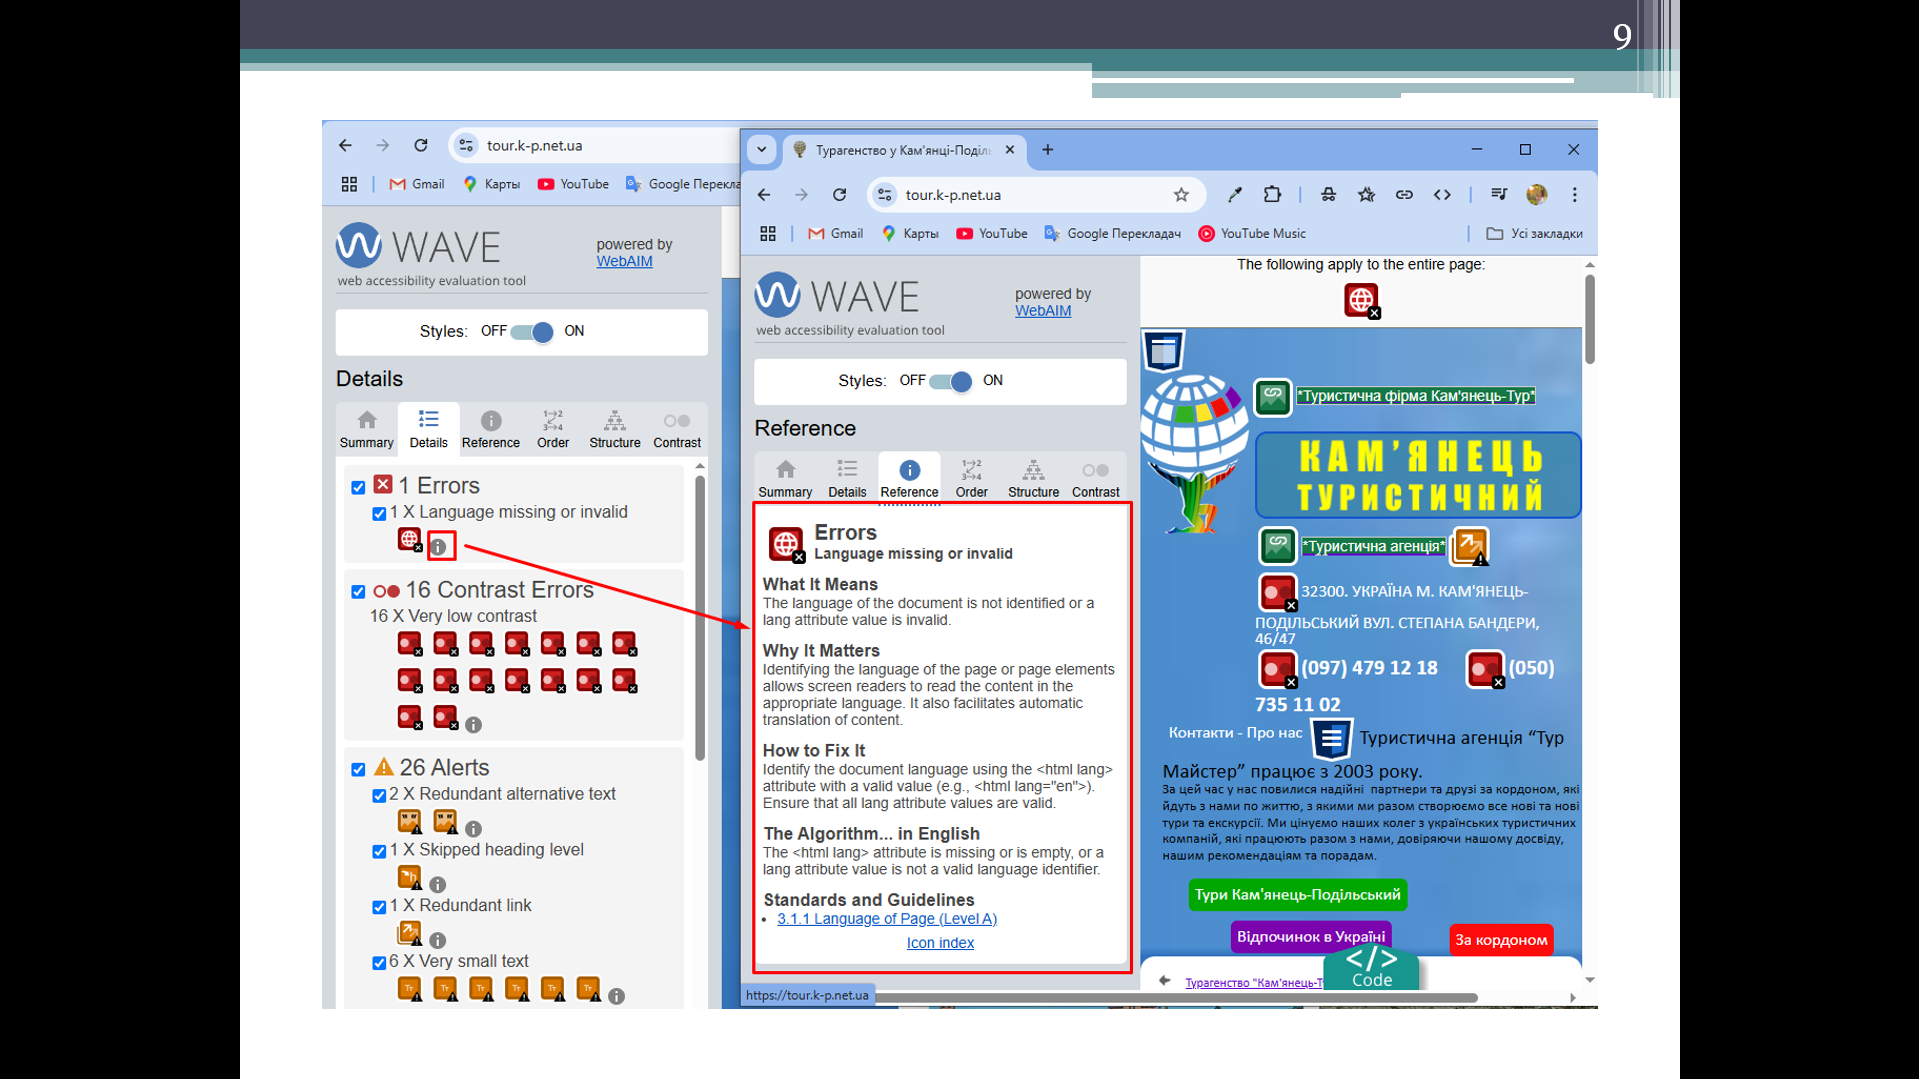Click За кордоном red button

pos(1501,940)
